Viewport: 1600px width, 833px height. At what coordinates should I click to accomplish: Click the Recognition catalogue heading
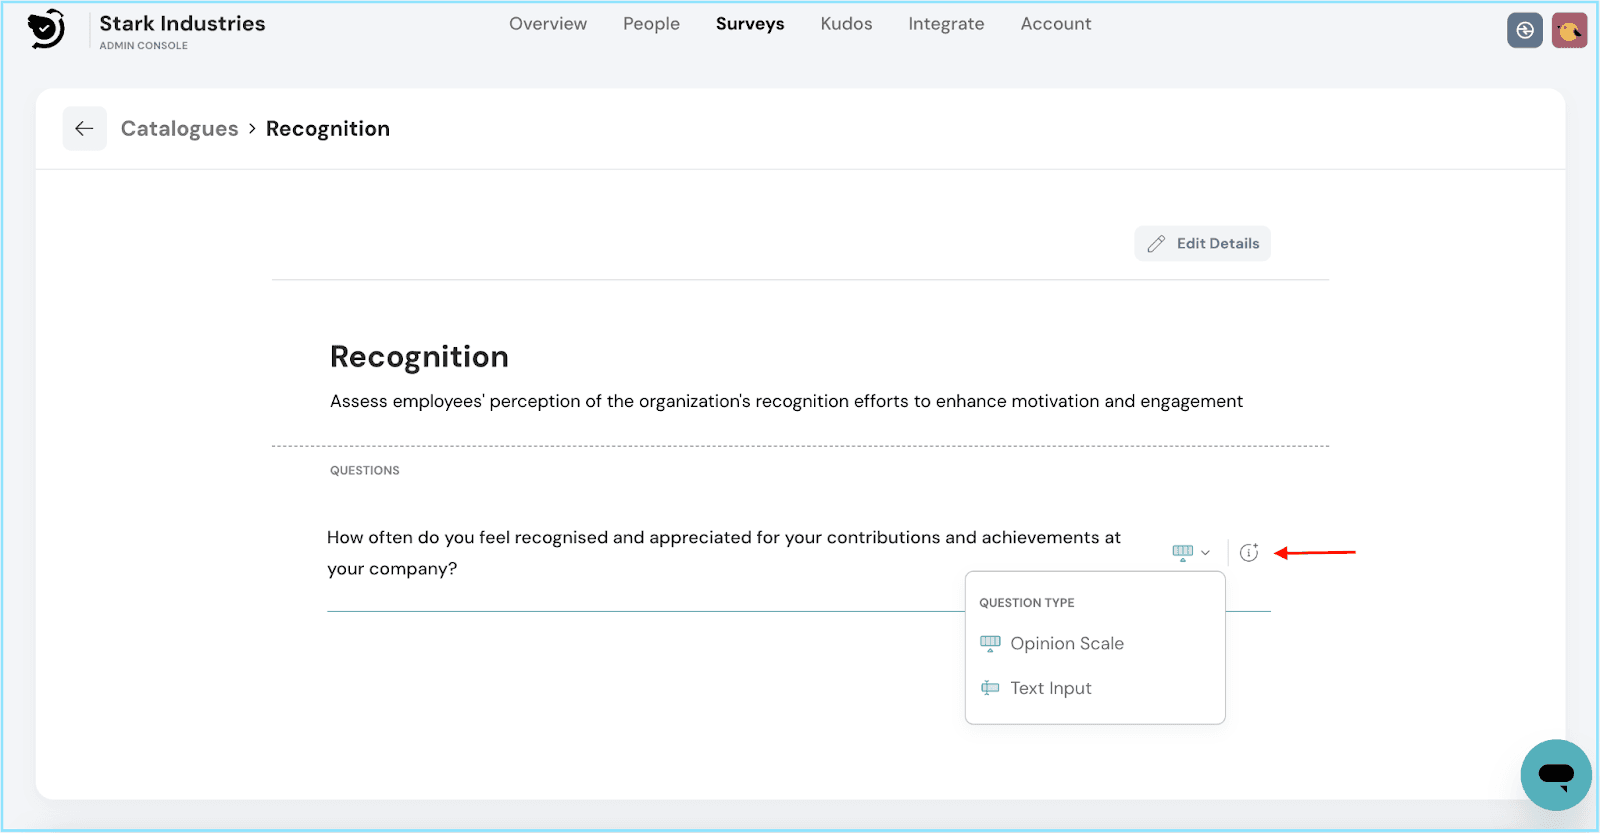click(x=419, y=357)
